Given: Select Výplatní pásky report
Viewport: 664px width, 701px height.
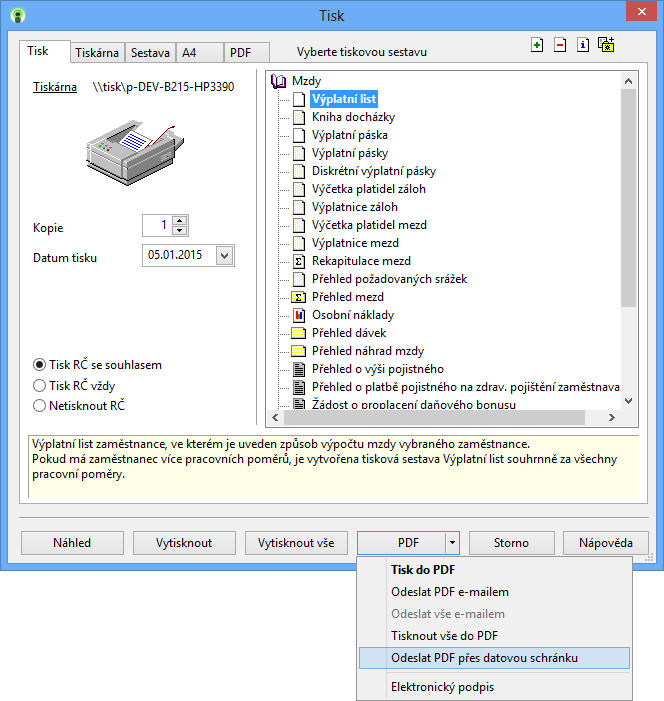Looking at the screenshot, I should tap(350, 153).
